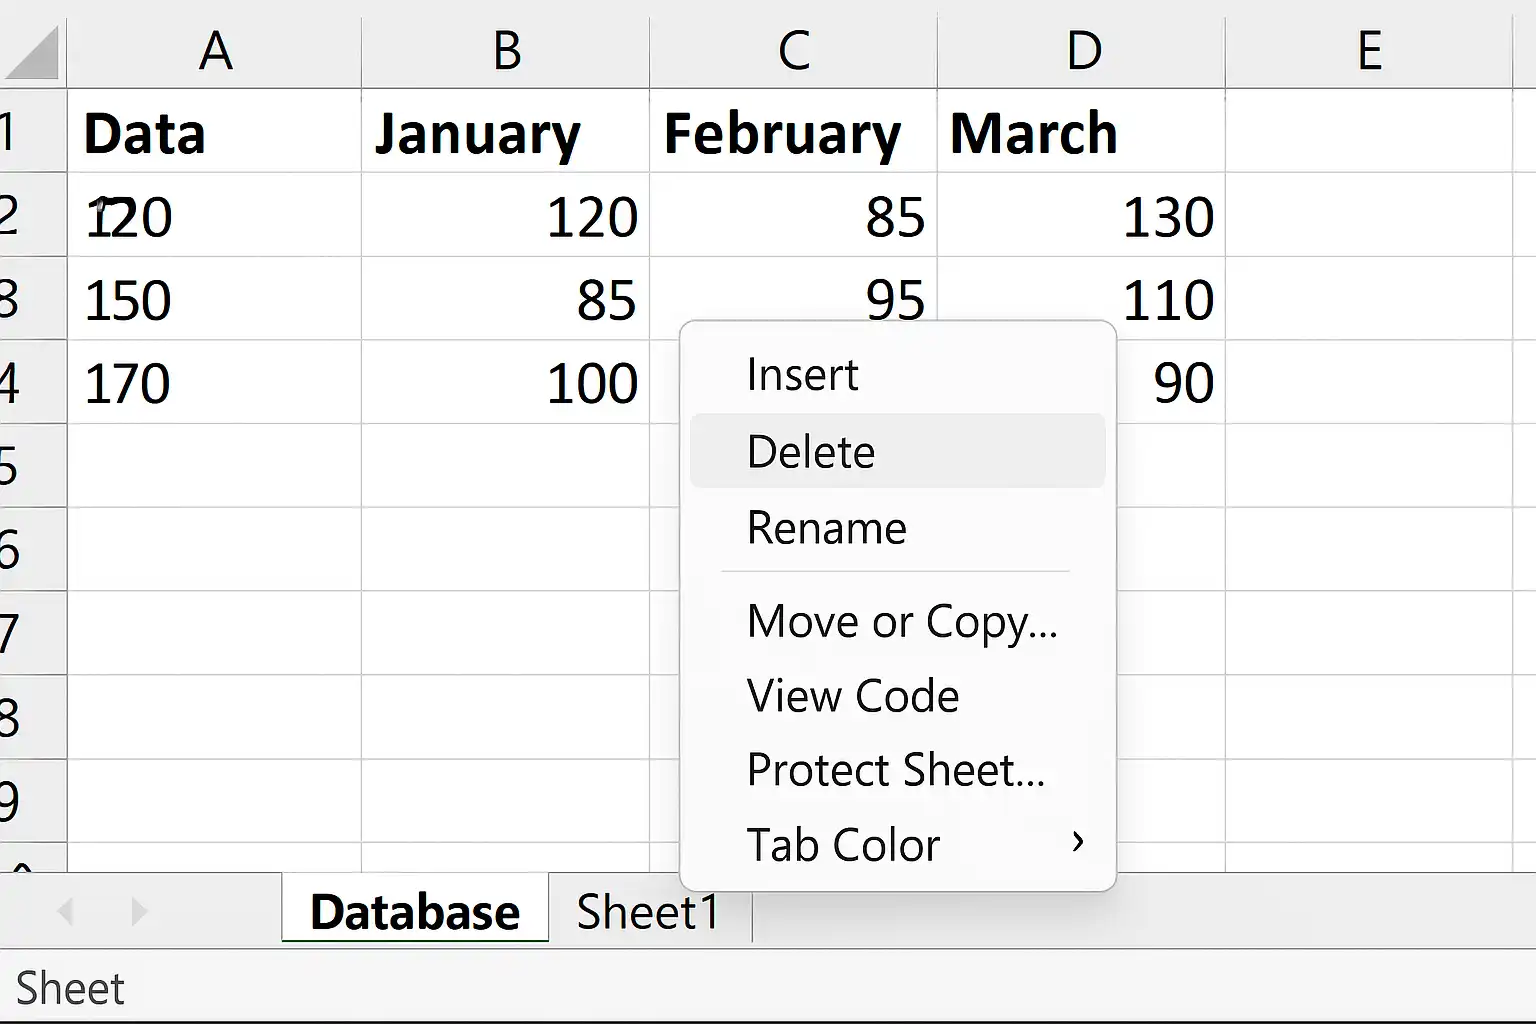Viewport: 1536px width, 1024px height.
Task: Expand the Tab Color submenu arrow
Action: point(1077,843)
